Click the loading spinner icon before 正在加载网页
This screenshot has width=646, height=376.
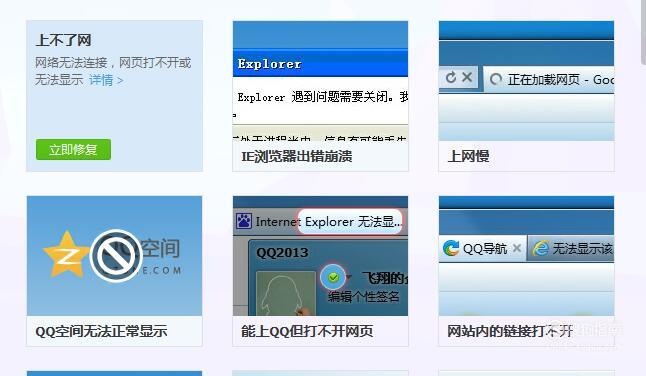pos(496,79)
